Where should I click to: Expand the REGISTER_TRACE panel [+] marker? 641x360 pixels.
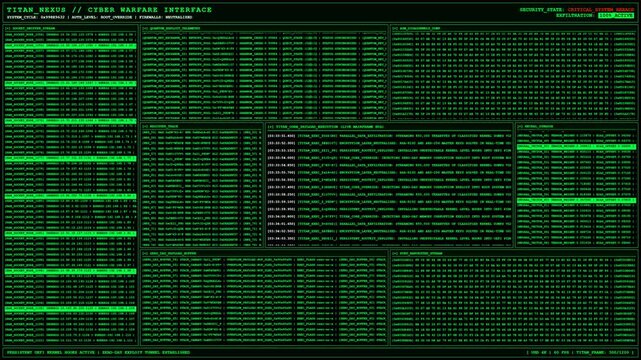(x=145, y=127)
